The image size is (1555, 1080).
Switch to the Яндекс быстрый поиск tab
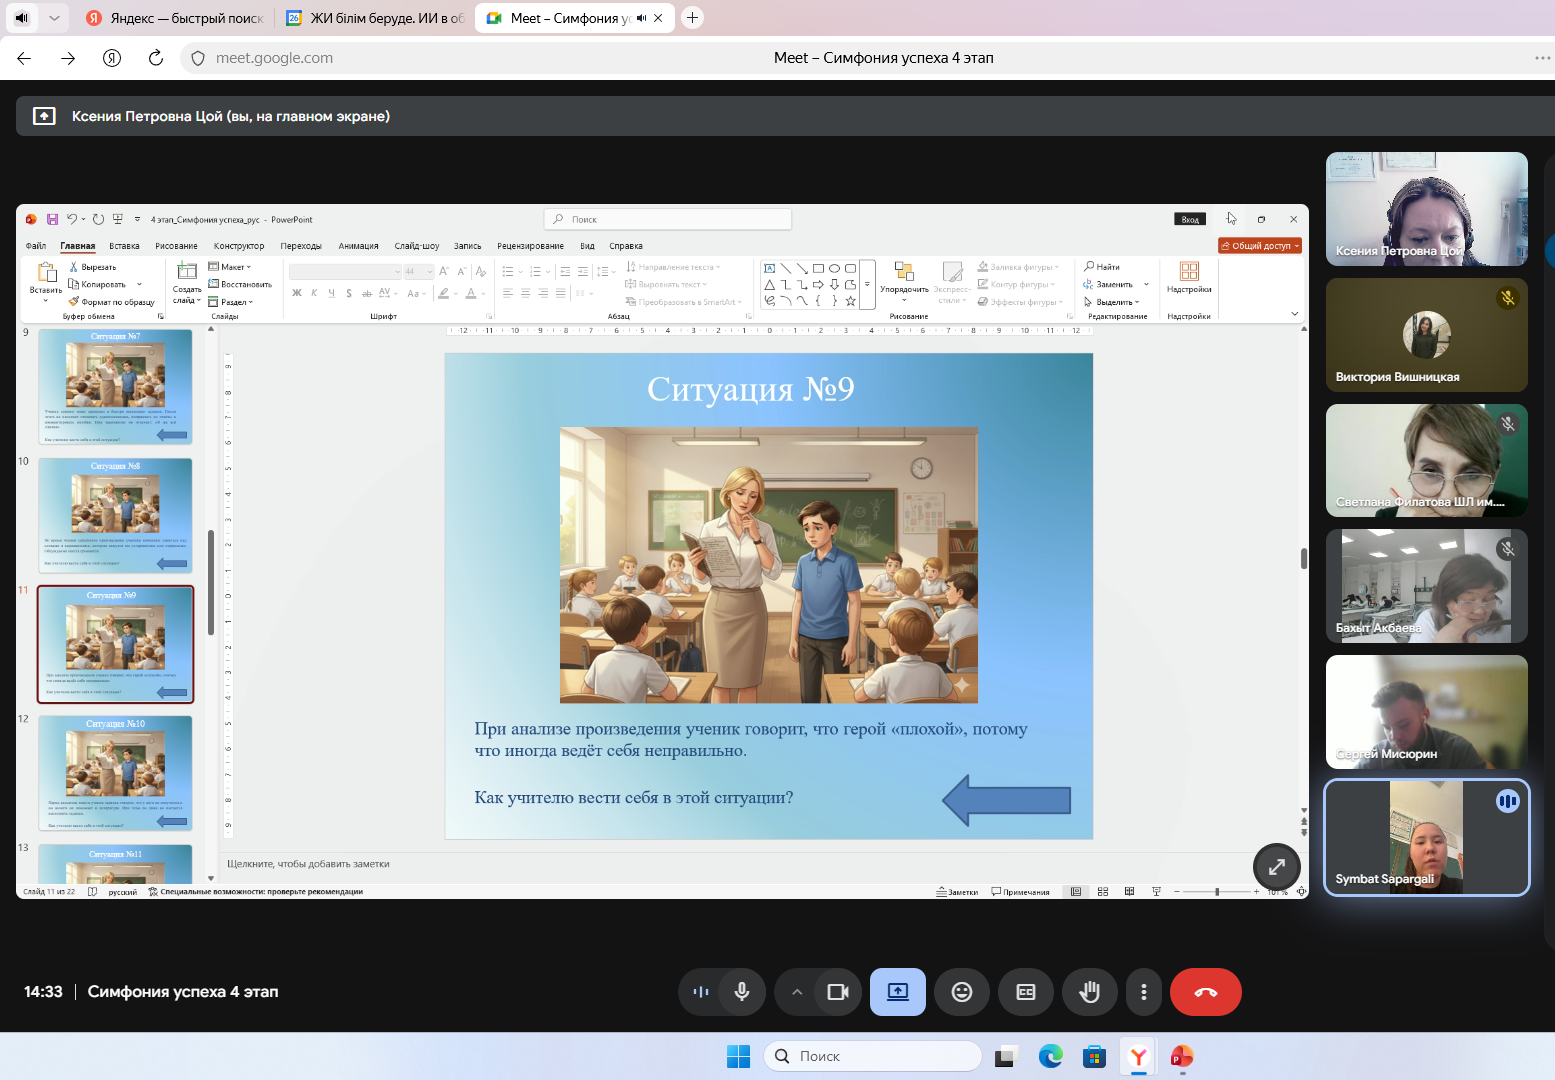pos(175,18)
